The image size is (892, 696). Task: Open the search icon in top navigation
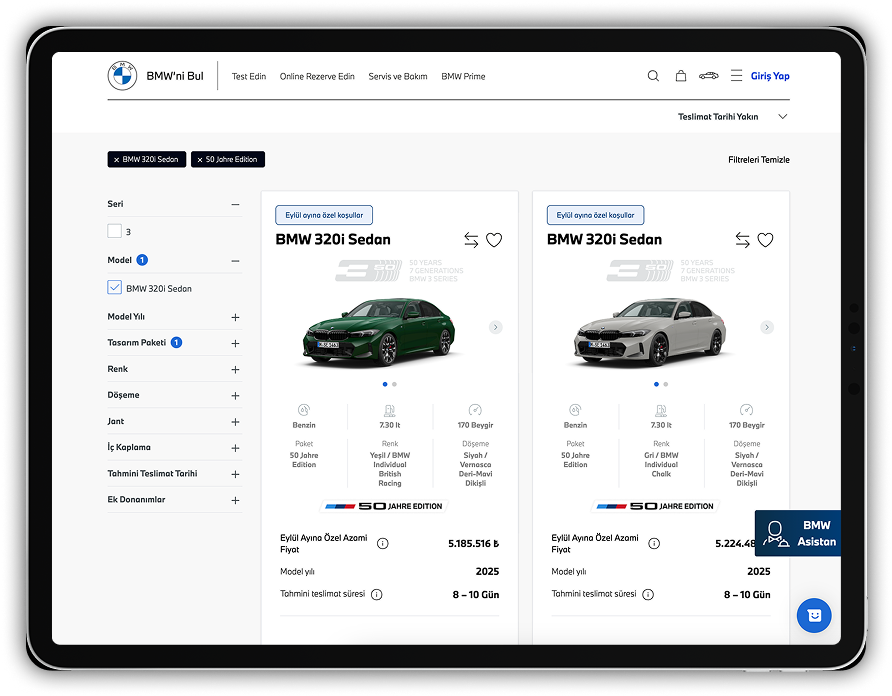pyautogui.click(x=653, y=76)
